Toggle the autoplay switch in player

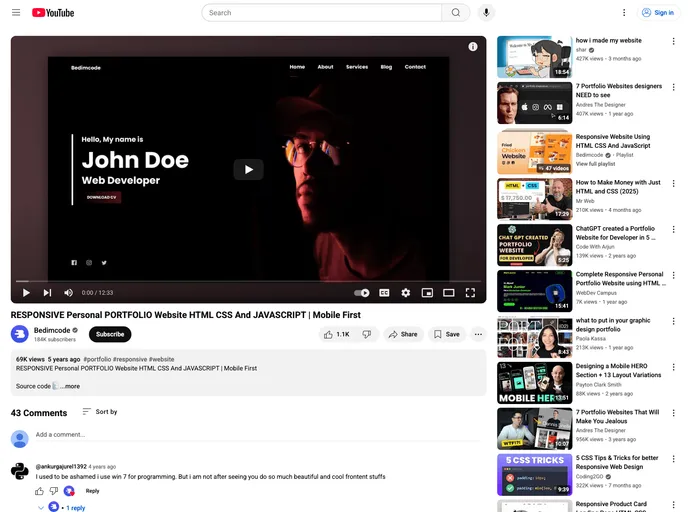pos(362,293)
